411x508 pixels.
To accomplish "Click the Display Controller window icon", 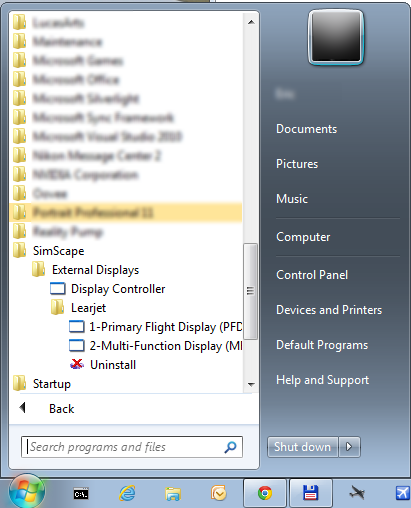I will (x=58, y=289).
